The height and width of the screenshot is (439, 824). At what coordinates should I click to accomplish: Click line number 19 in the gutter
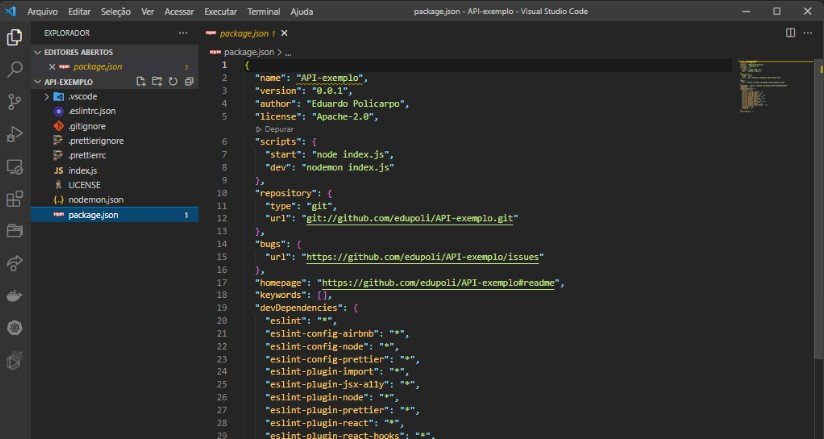222,308
